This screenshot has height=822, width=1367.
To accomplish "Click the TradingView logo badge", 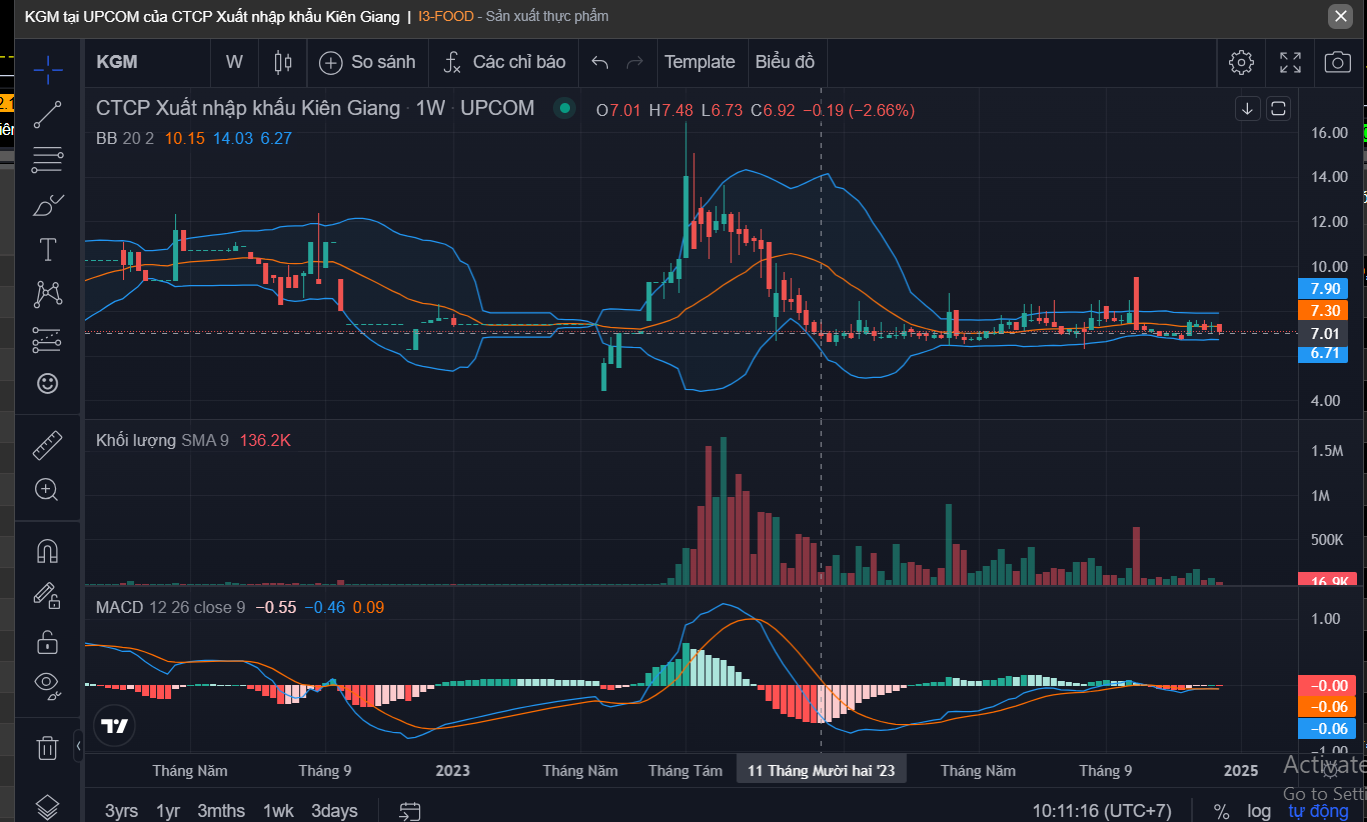I will click(x=115, y=727).
